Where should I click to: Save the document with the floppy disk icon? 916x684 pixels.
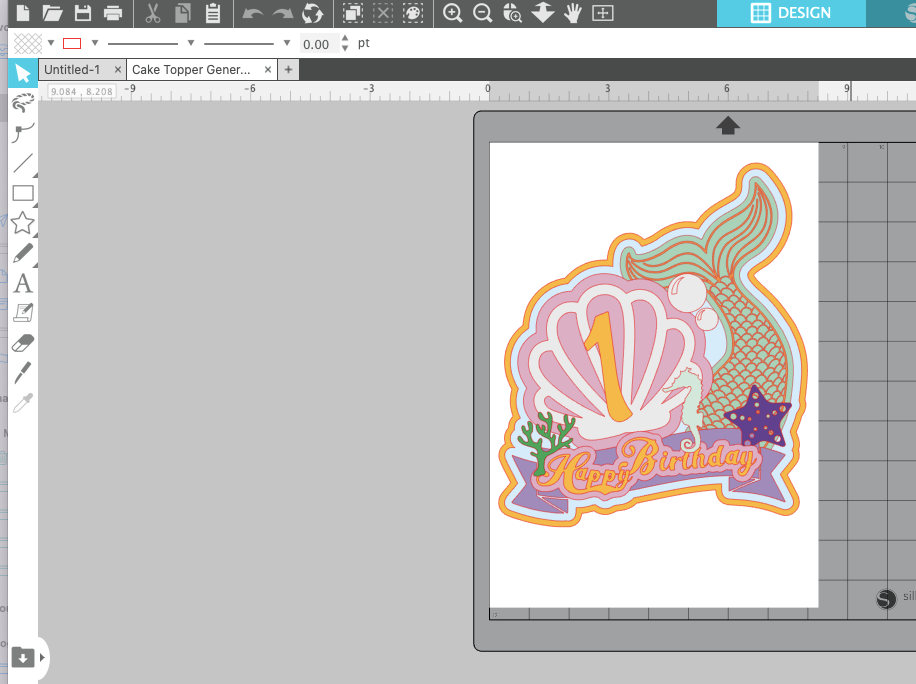click(83, 12)
